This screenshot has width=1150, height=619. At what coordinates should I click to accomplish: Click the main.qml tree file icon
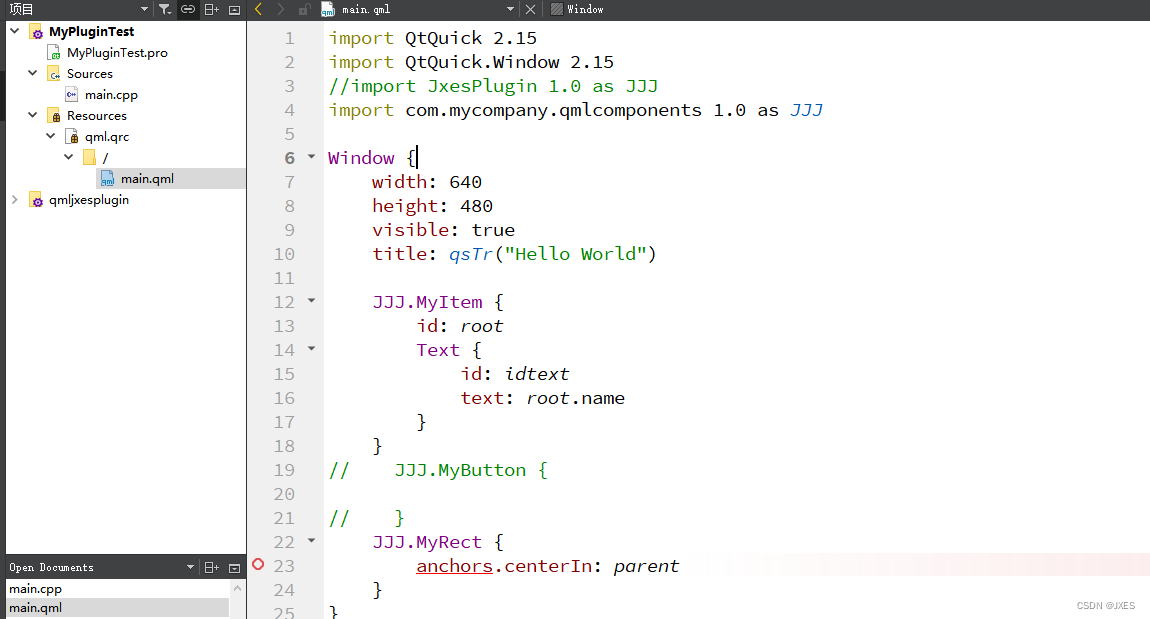[107, 178]
